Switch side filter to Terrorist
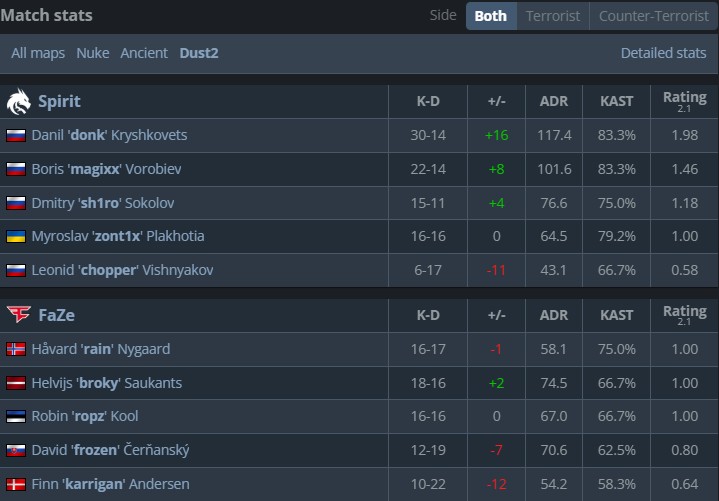 pos(553,16)
